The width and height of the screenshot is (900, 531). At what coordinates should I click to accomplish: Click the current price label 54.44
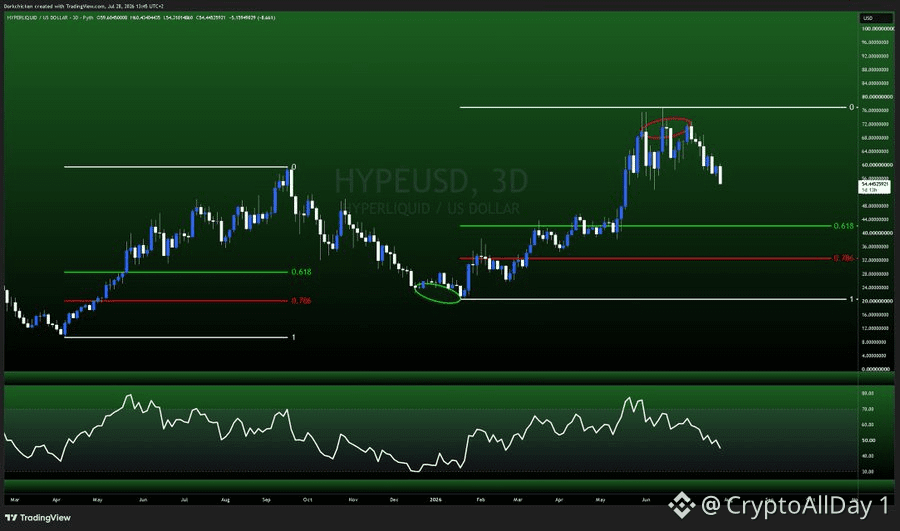(x=875, y=187)
